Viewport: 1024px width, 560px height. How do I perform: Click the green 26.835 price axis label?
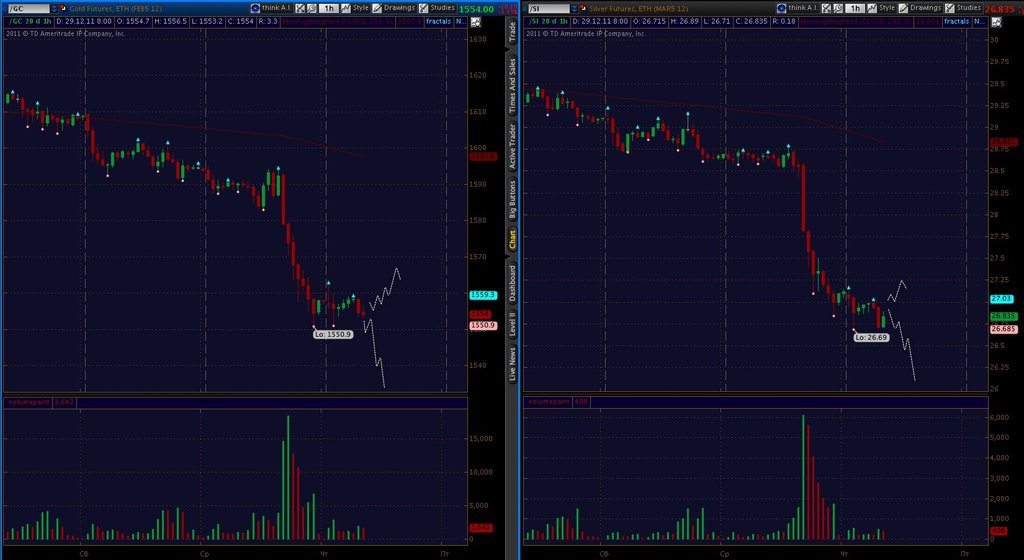[1004, 316]
